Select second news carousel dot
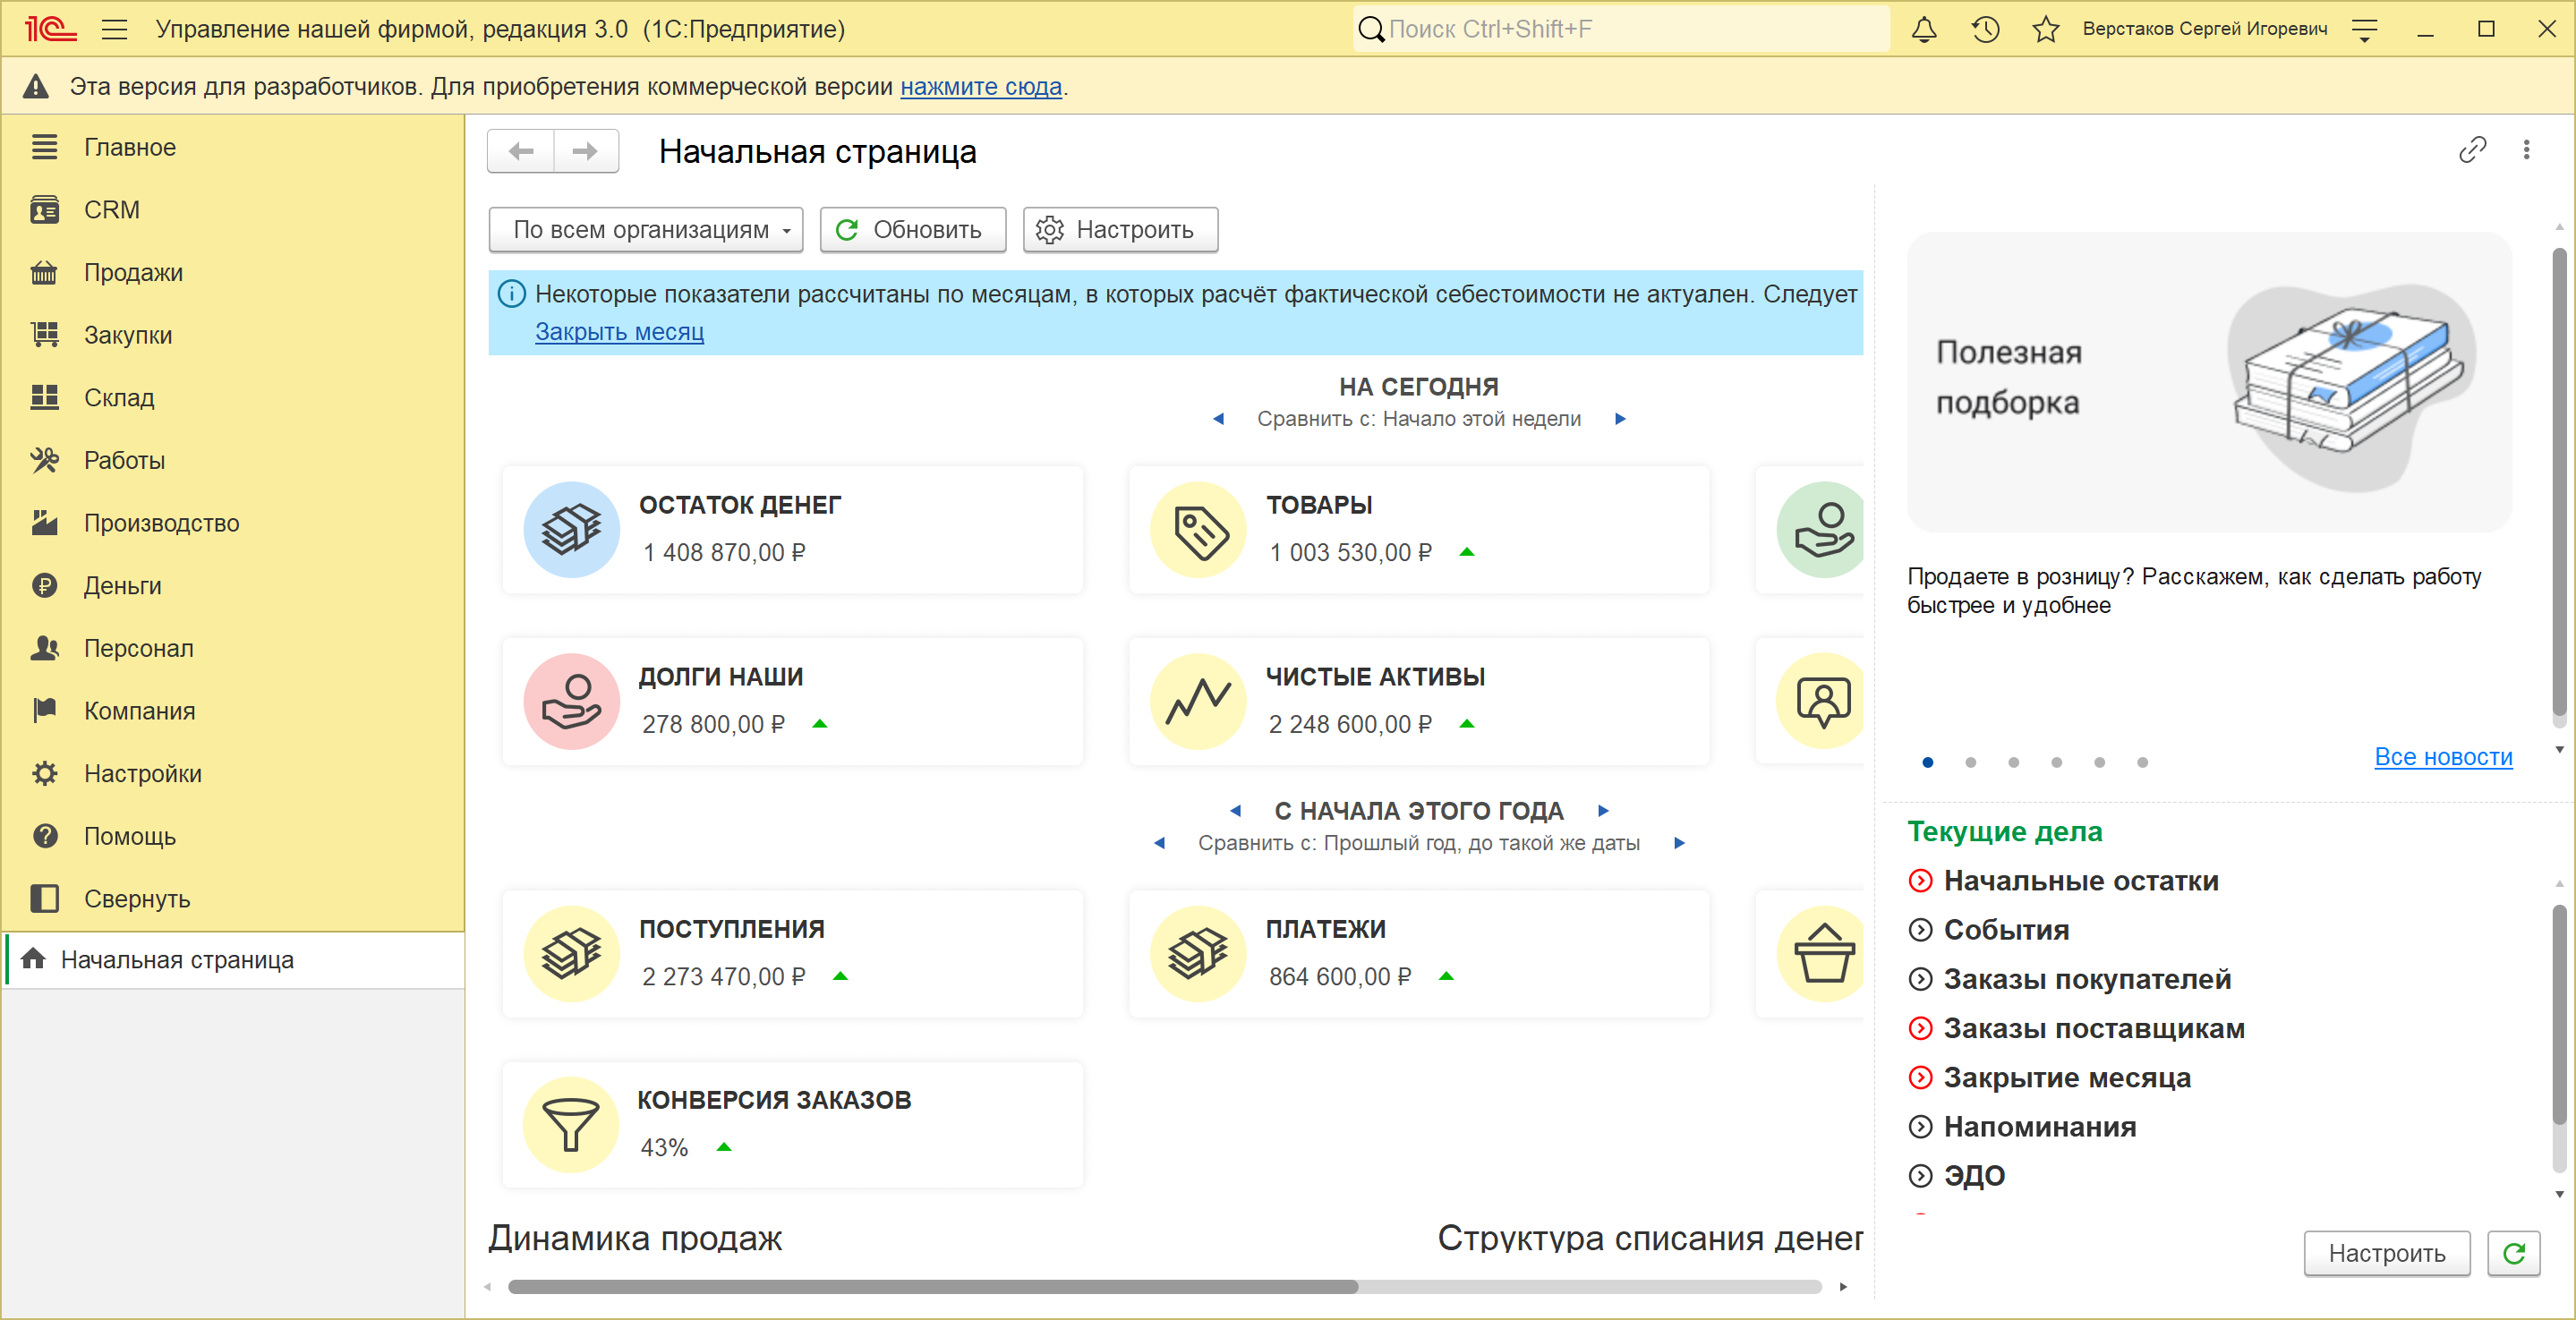The width and height of the screenshot is (2576, 1320). click(x=1970, y=762)
